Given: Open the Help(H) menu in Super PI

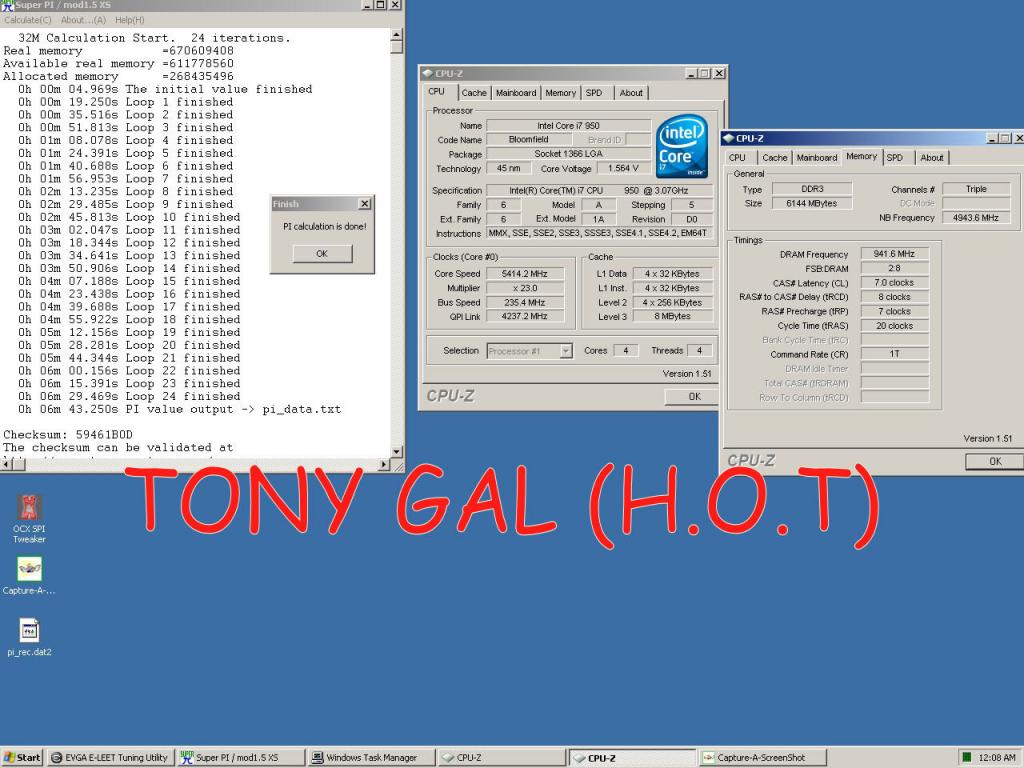Looking at the screenshot, I should coord(129,20).
